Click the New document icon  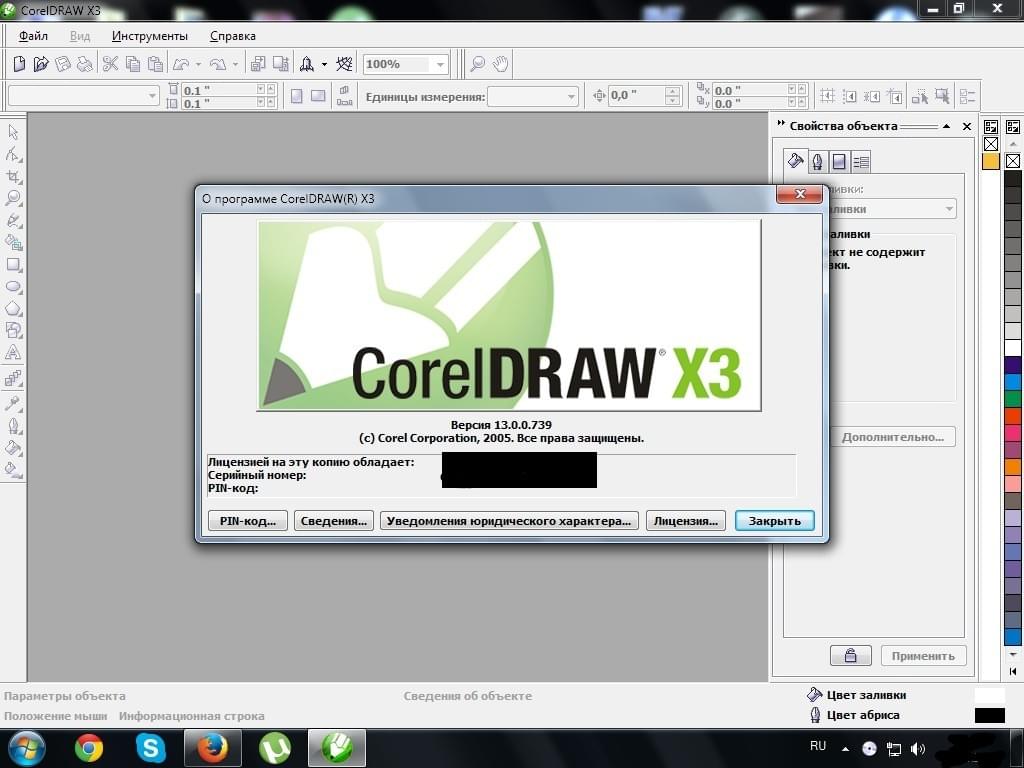tap(19, 64)
